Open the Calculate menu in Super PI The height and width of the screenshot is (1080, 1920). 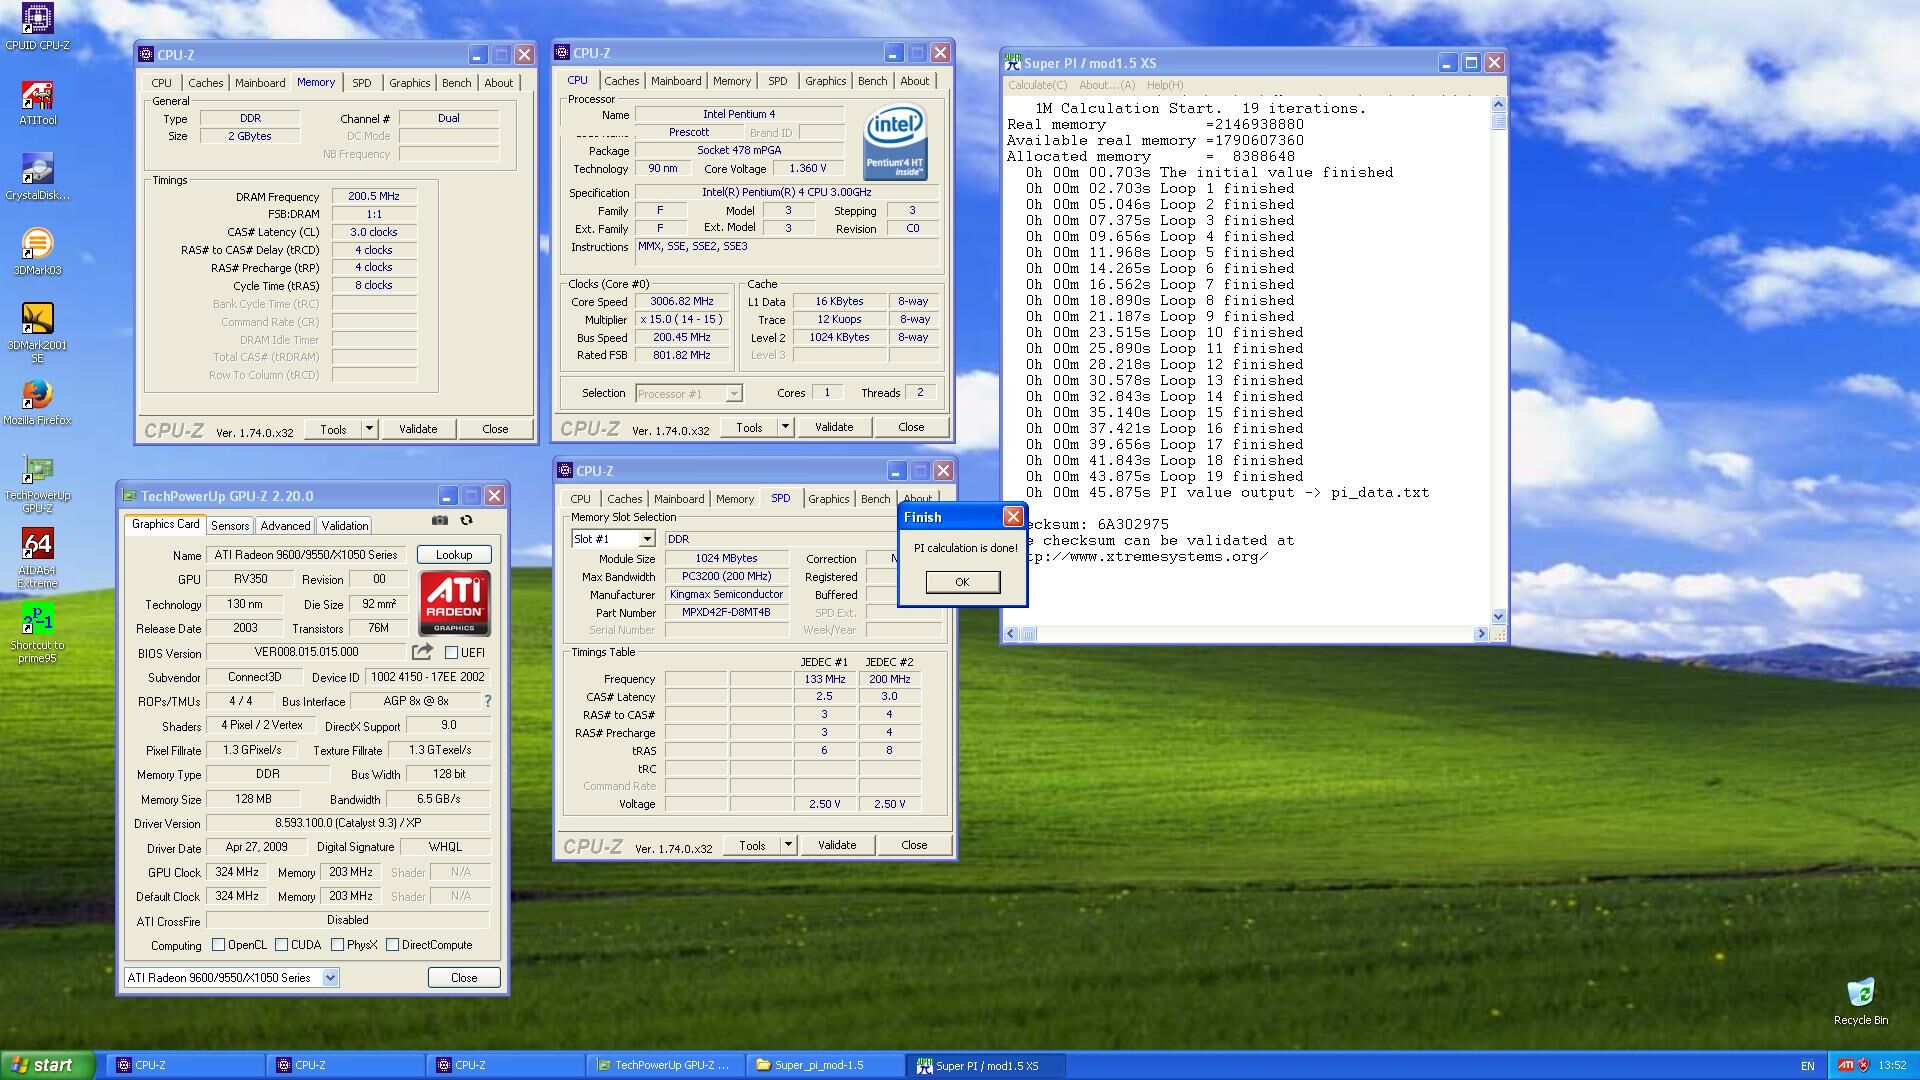coord(1037,85)
